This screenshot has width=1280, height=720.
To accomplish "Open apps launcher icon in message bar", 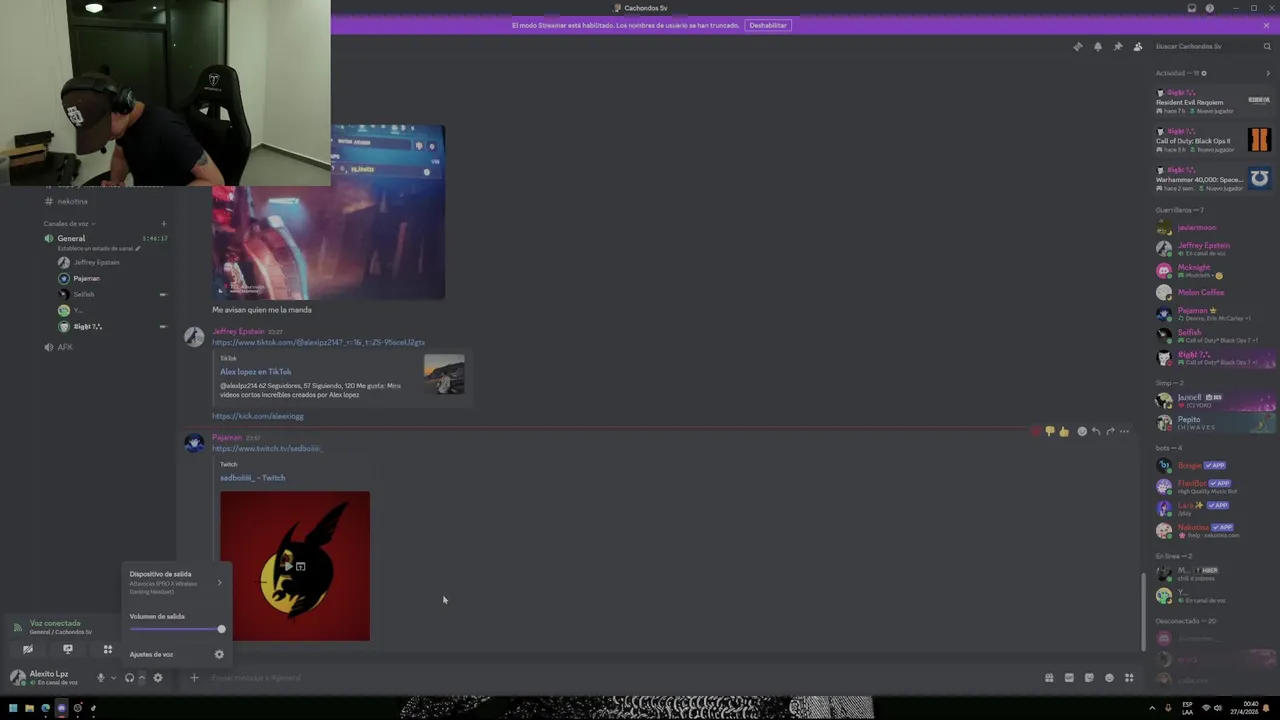I will 1129,678.
